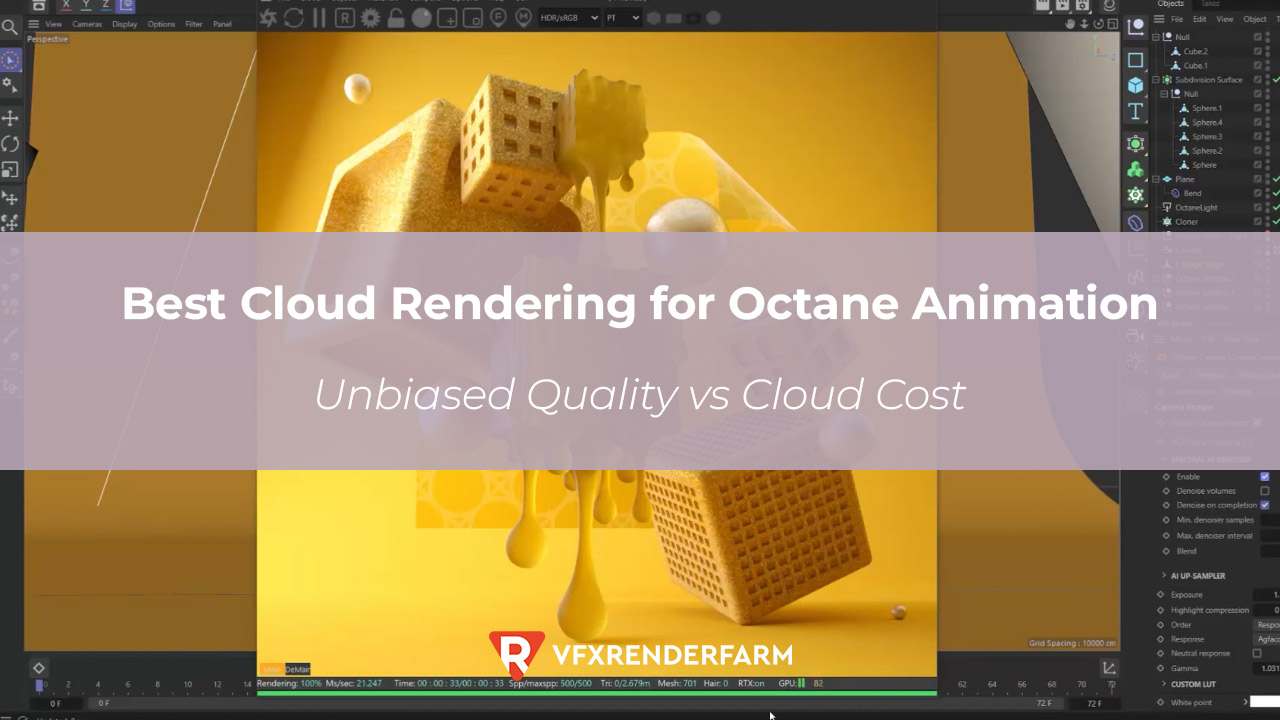The width and height of the screenshot is (1280, 720).
Task: Open the PT kernel dropdown
Action: pyautogui.click(x=622, y=17)
